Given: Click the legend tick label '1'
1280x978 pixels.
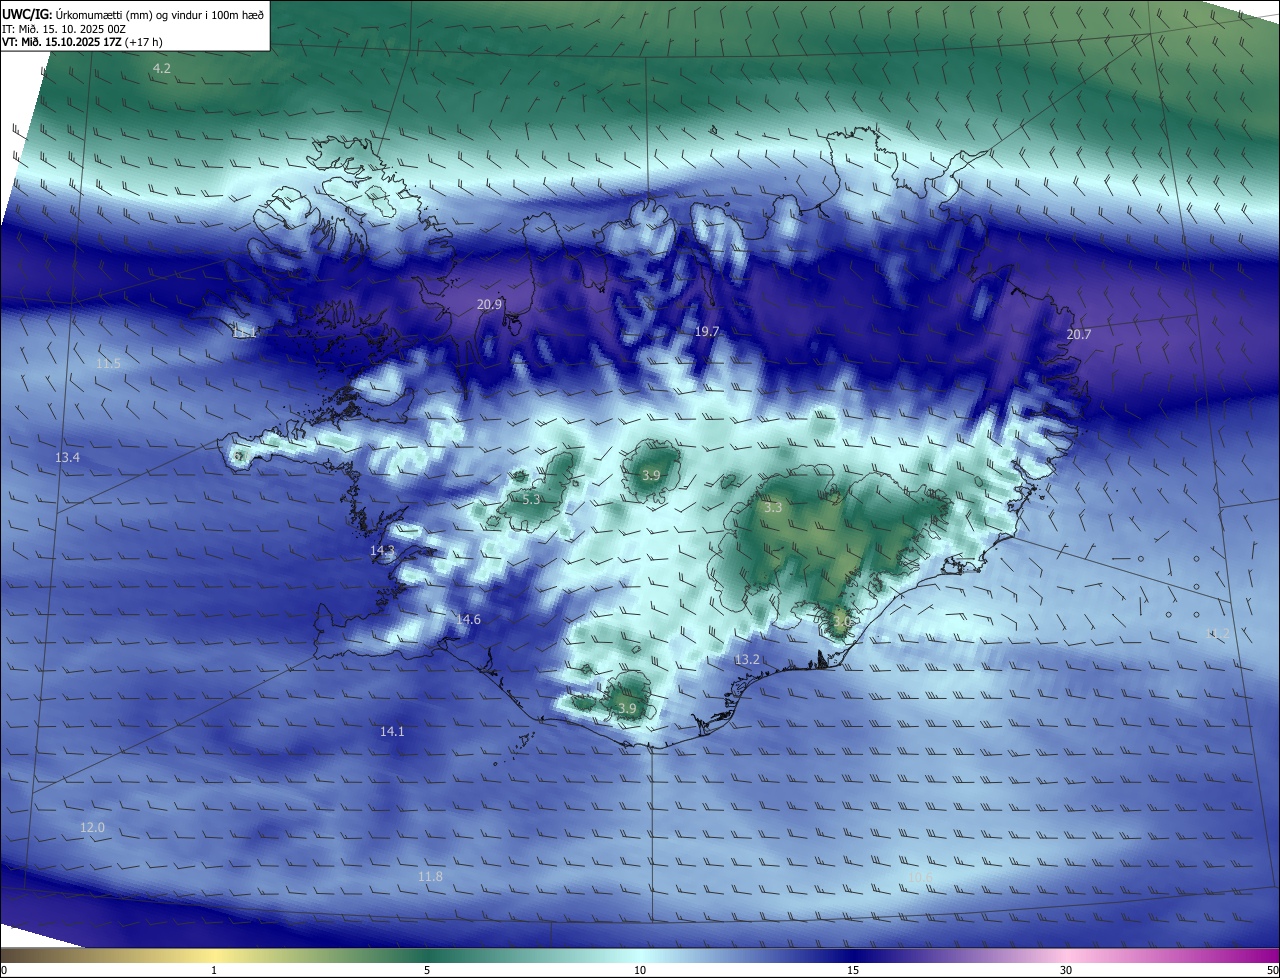Looking at the screenshot, I should [214, 970].
